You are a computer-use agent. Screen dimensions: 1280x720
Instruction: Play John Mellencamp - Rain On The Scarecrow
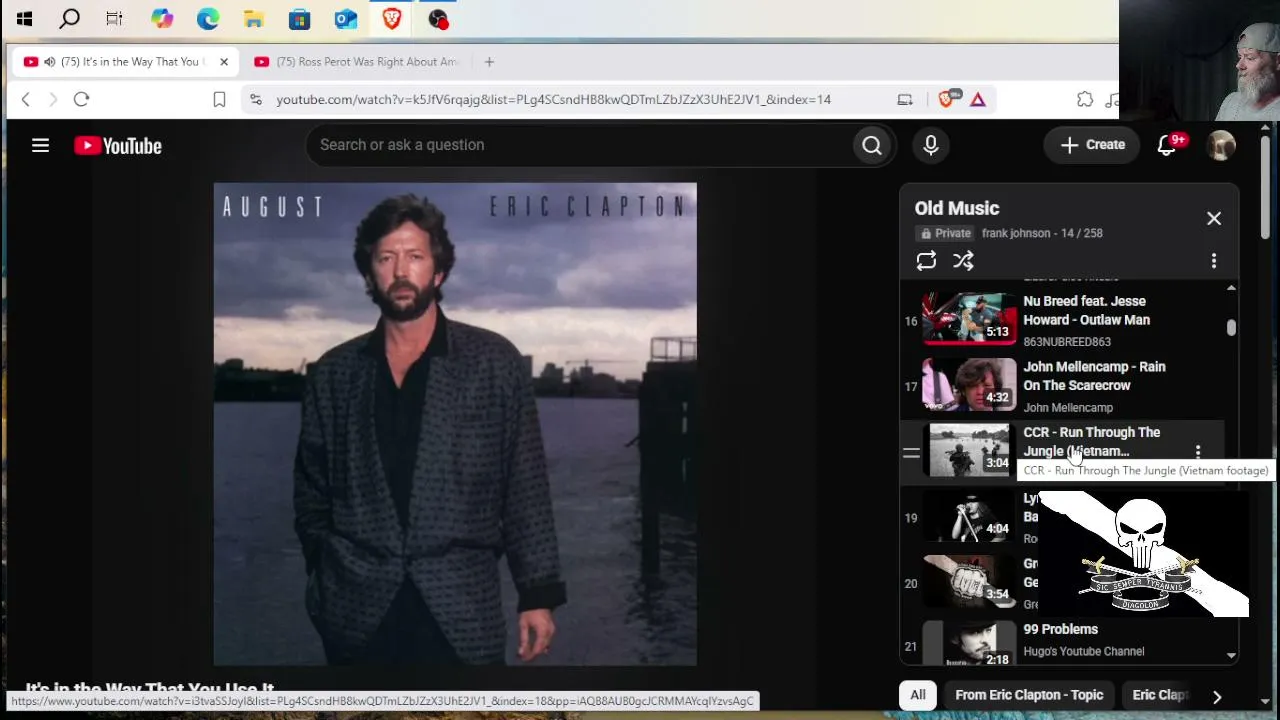click(x=1094, y=376)
